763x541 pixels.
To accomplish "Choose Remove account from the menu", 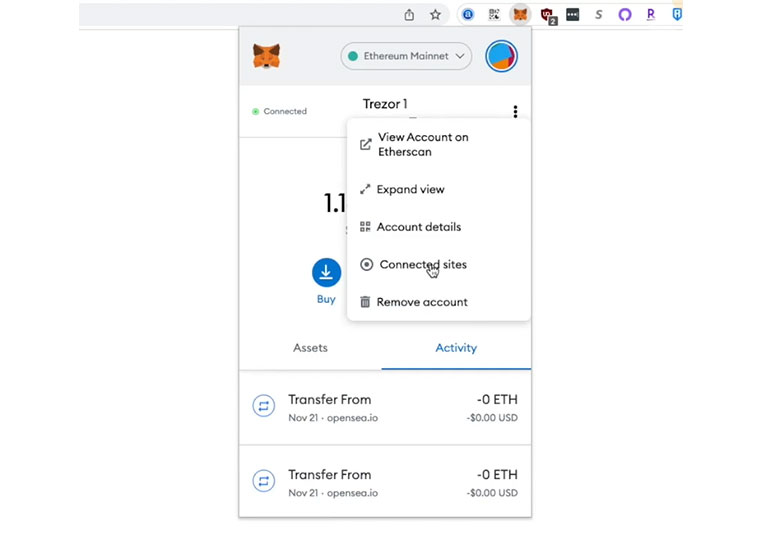I will [x=438, y=302].
